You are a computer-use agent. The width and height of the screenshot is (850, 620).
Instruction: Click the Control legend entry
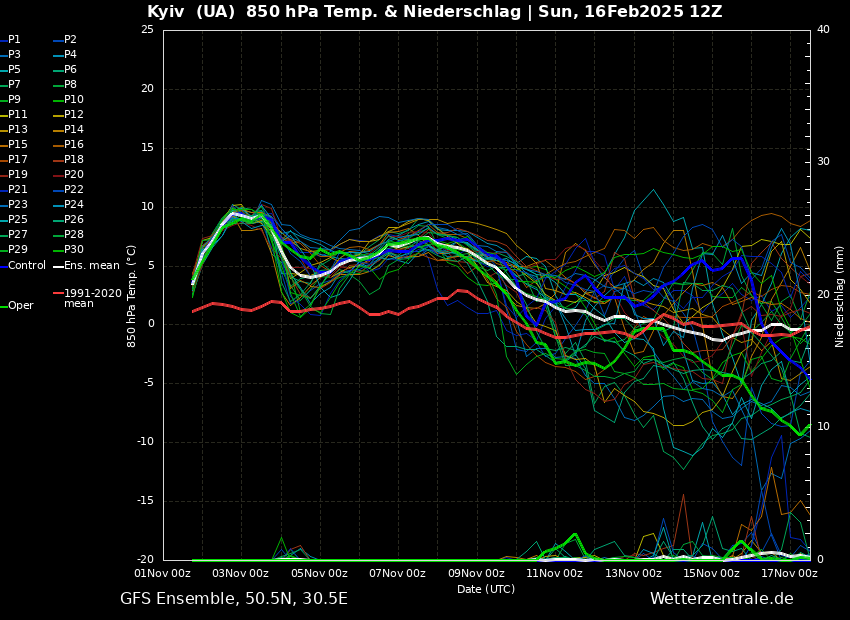tap(26, 265)
